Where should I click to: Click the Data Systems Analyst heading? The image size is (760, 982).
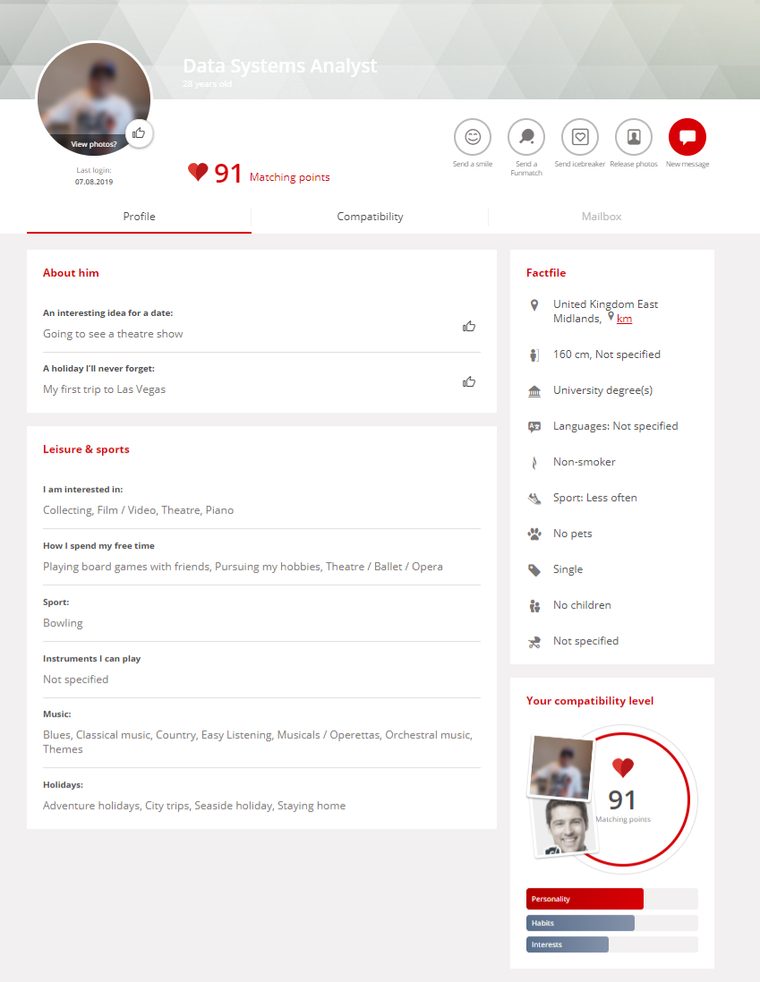tap(280, 66)
